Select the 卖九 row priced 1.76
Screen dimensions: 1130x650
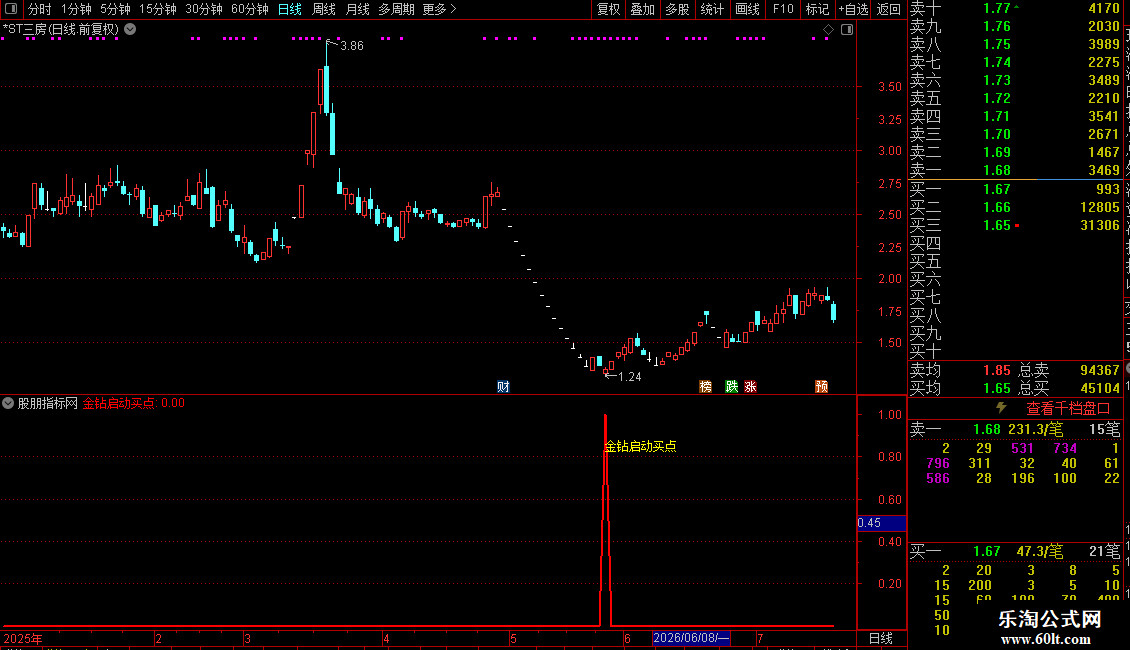tap(1015, 27)
